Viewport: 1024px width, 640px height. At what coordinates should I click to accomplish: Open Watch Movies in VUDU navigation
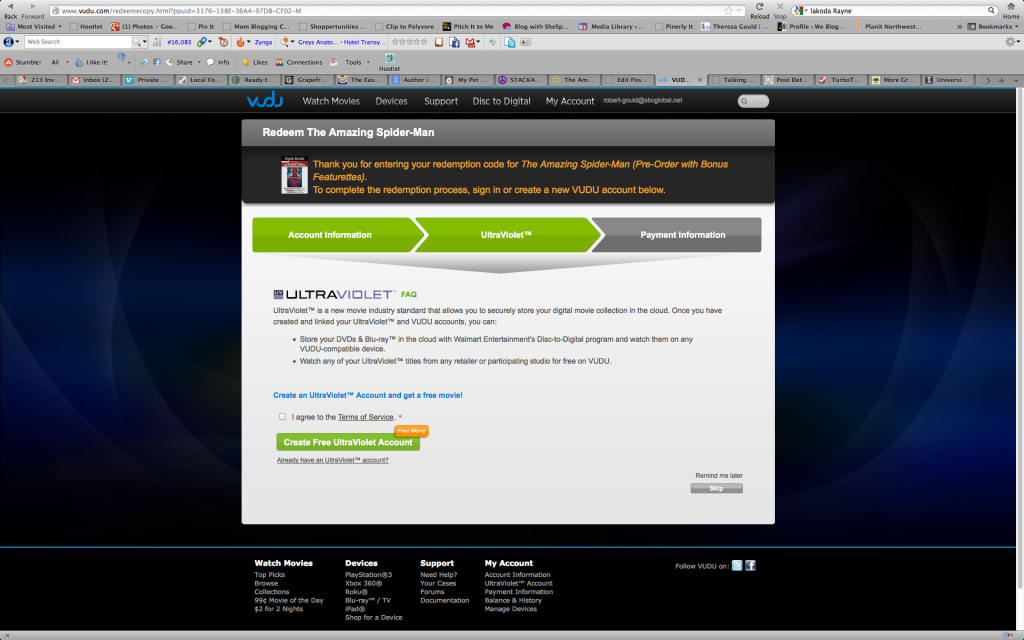pyautogui.click(x=331, y=101)
